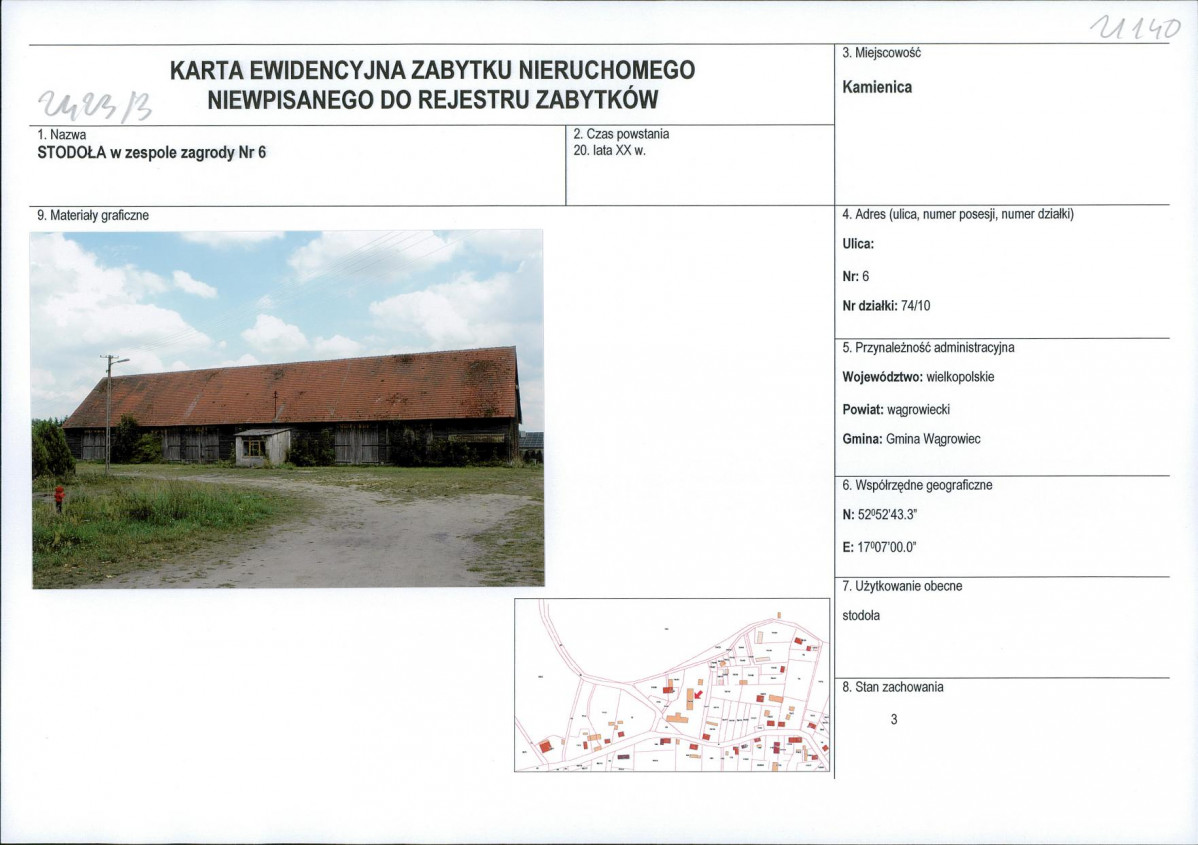Image resolution: width=1198 pixels, height=845 pixels.
Task: Select the condition value '3'
Action: click(894, 720)
